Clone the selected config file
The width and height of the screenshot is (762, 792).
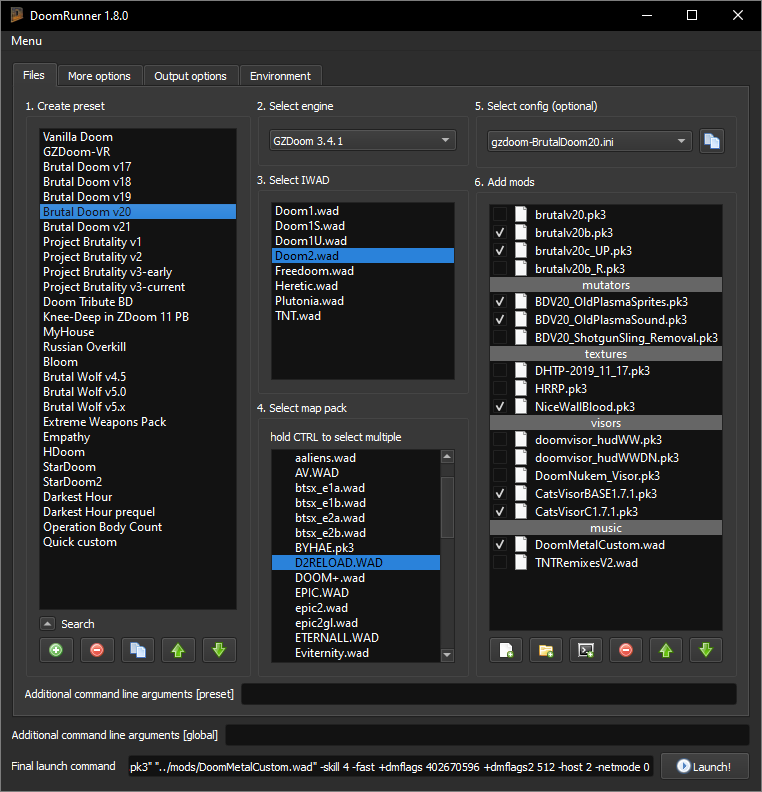tap(712, 141)
